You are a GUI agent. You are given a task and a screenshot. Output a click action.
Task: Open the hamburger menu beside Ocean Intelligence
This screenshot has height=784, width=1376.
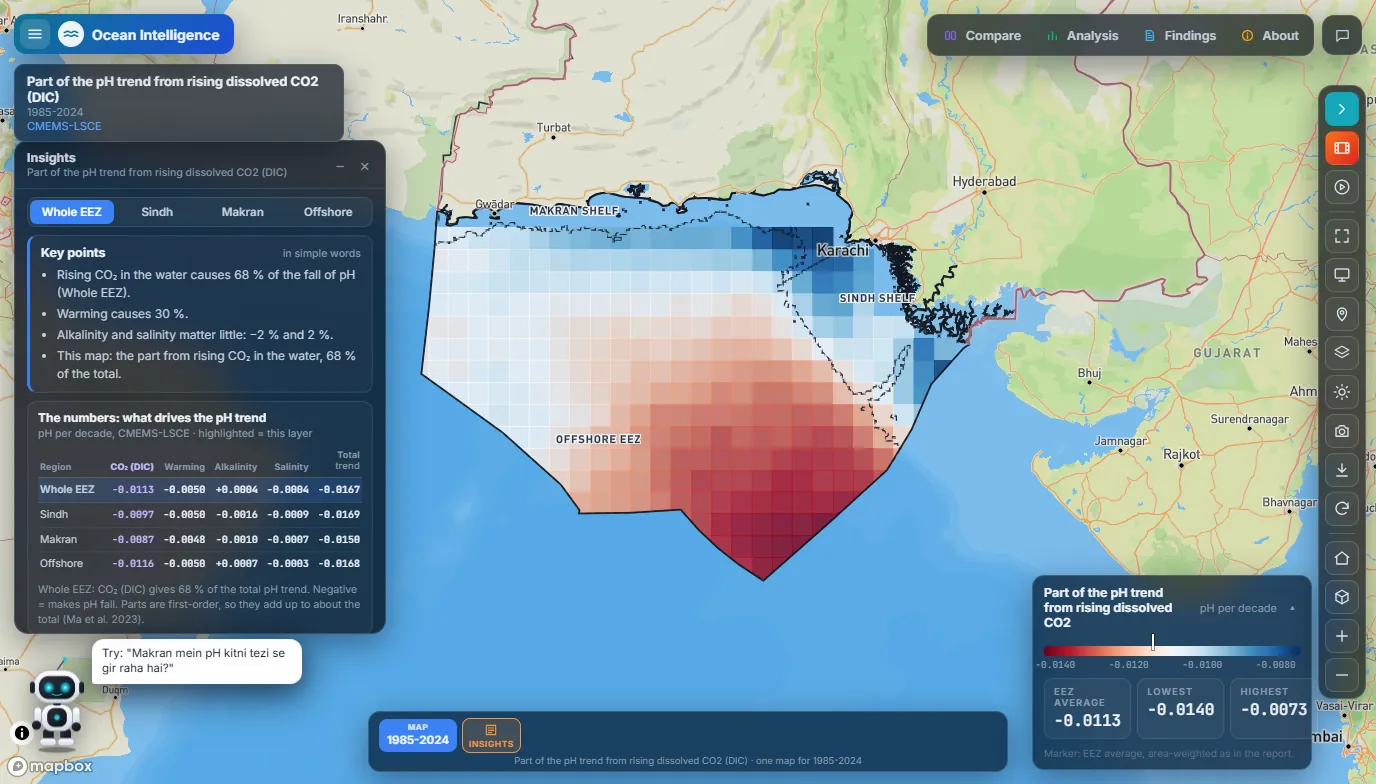tap(35, 34)
